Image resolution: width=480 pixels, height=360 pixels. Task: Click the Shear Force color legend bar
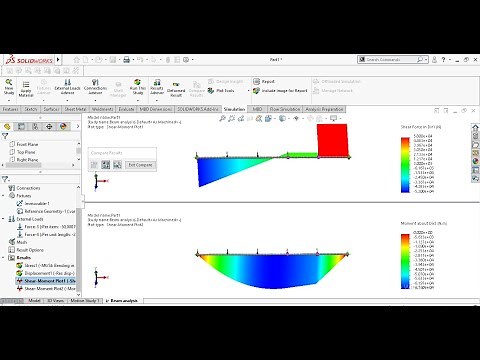[405, 165]
